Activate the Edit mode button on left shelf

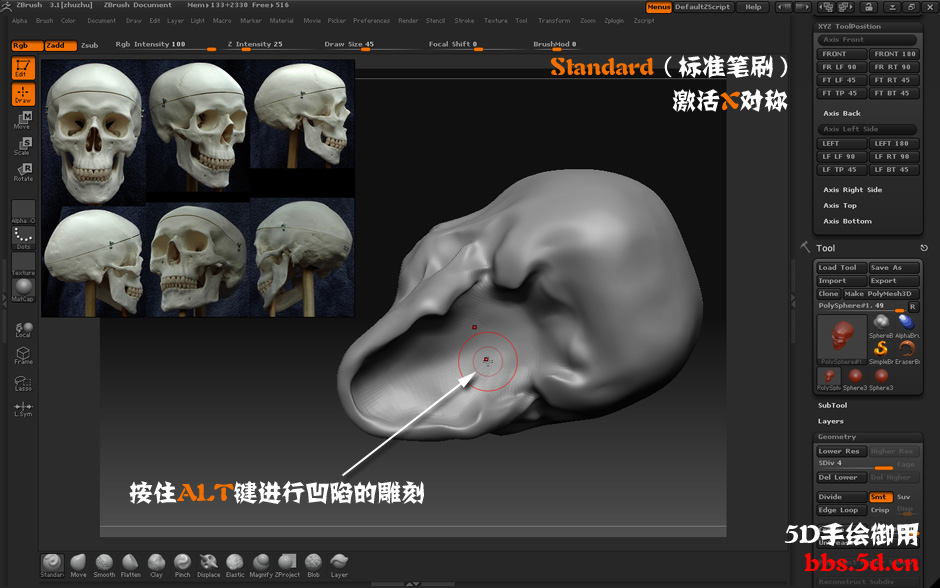coord(23,68)
